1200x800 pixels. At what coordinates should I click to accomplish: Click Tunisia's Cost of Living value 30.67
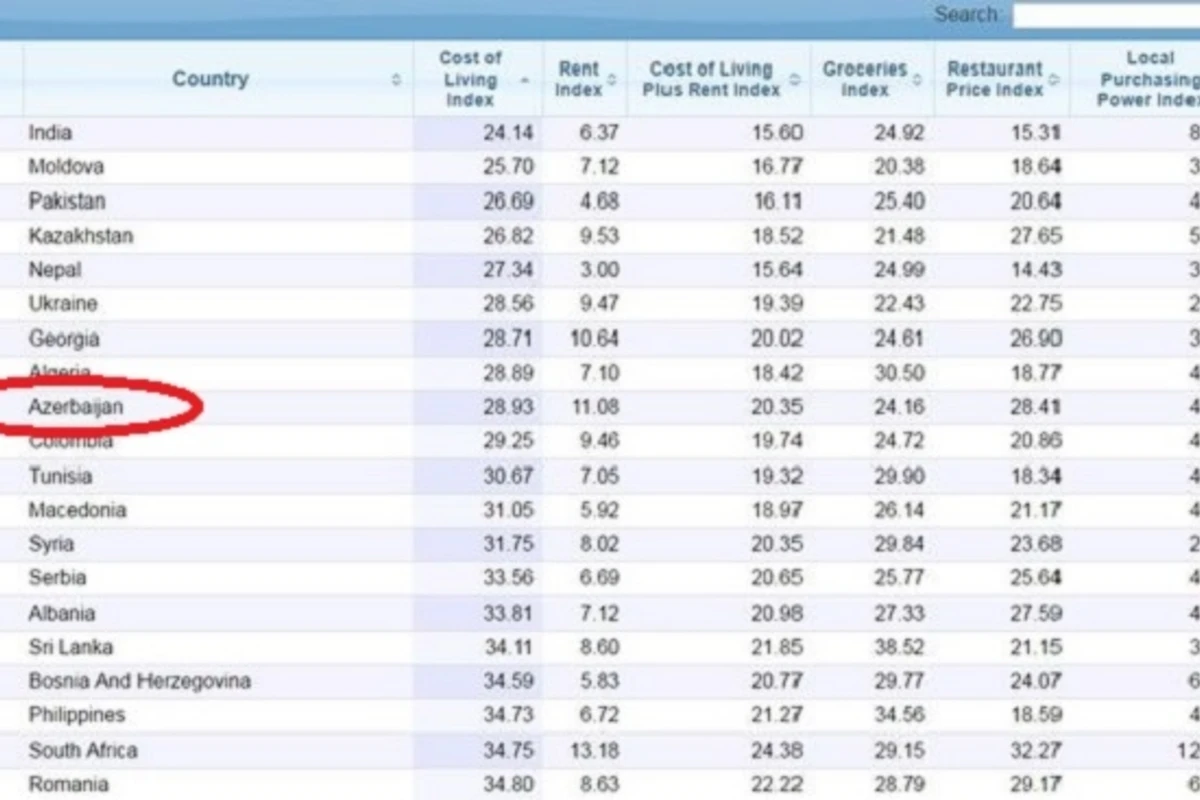pos(509,476)
